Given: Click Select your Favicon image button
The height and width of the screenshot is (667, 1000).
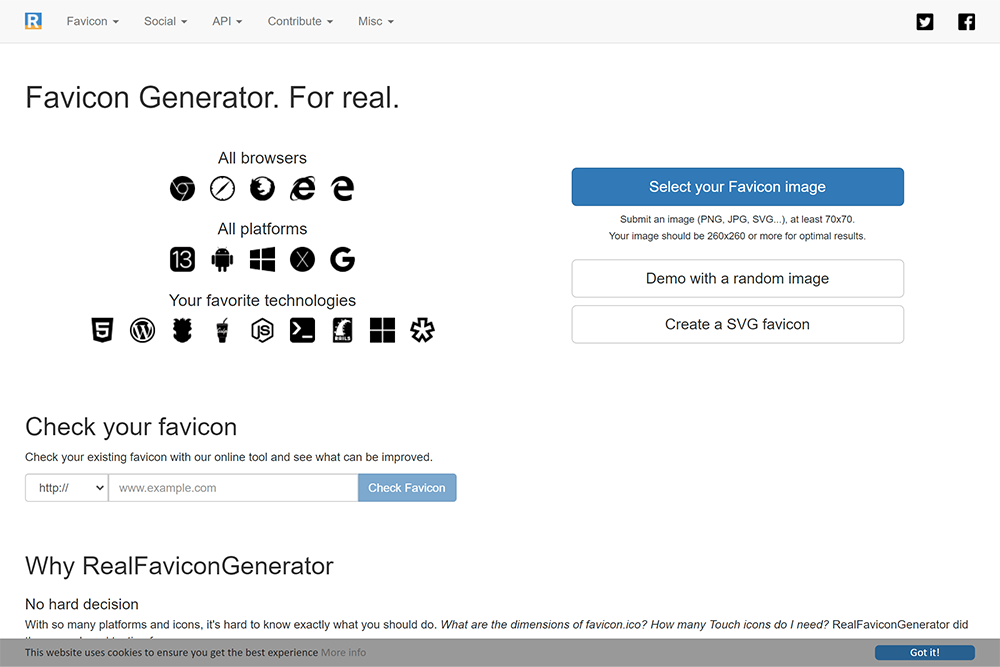Looking at the screenshot, I should click(x=737, y=187).
